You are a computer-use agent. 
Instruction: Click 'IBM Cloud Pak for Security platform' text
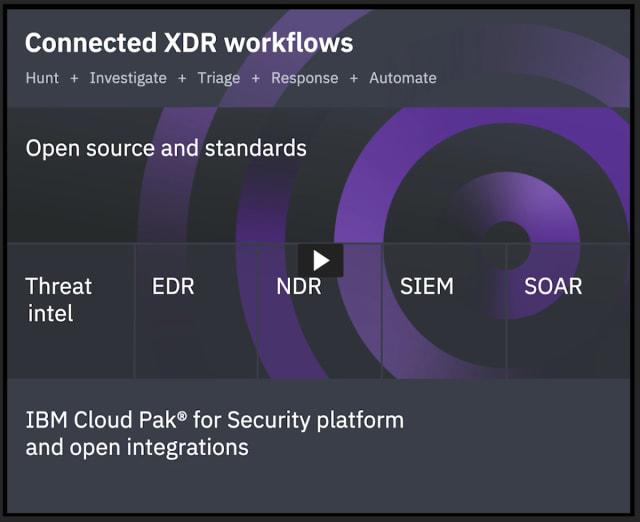pos(215,420)
